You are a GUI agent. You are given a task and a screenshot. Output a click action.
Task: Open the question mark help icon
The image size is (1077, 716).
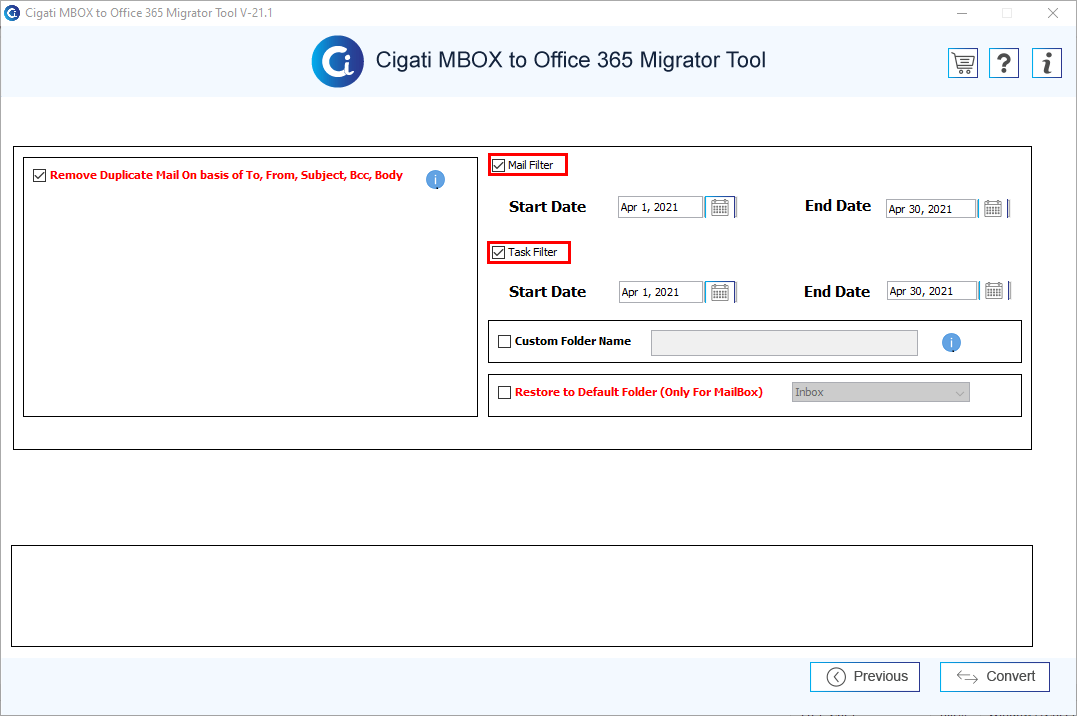[1004, 63]
